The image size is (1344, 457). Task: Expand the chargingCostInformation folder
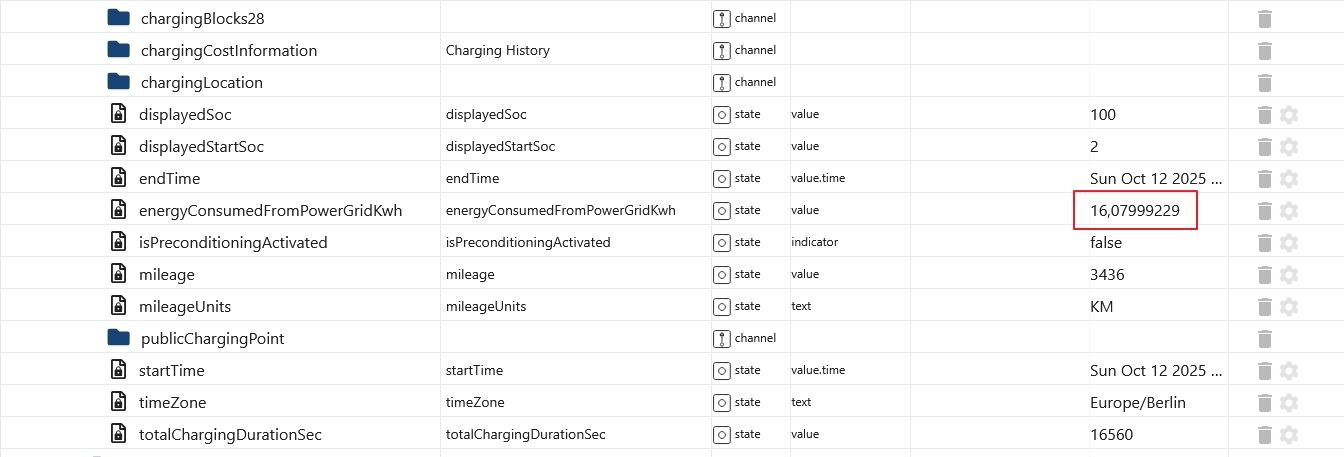pyautogui.click(x=119, y=50)
